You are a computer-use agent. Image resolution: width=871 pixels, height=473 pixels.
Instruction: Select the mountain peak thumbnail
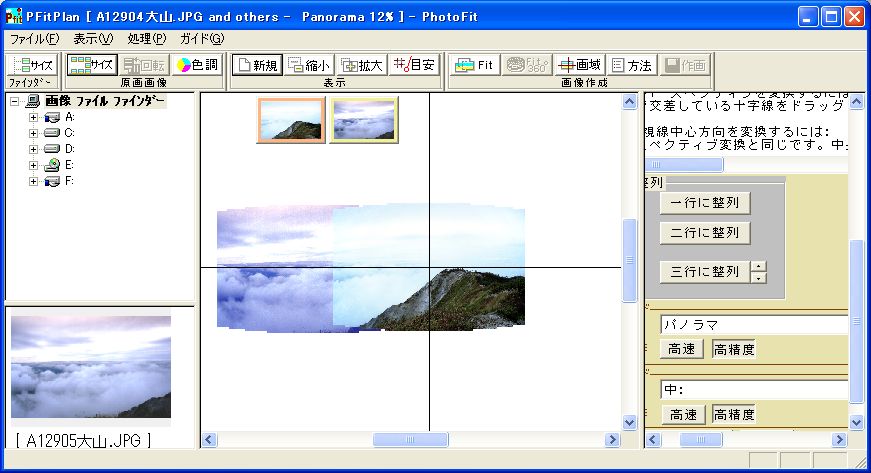tap(291, 120)
